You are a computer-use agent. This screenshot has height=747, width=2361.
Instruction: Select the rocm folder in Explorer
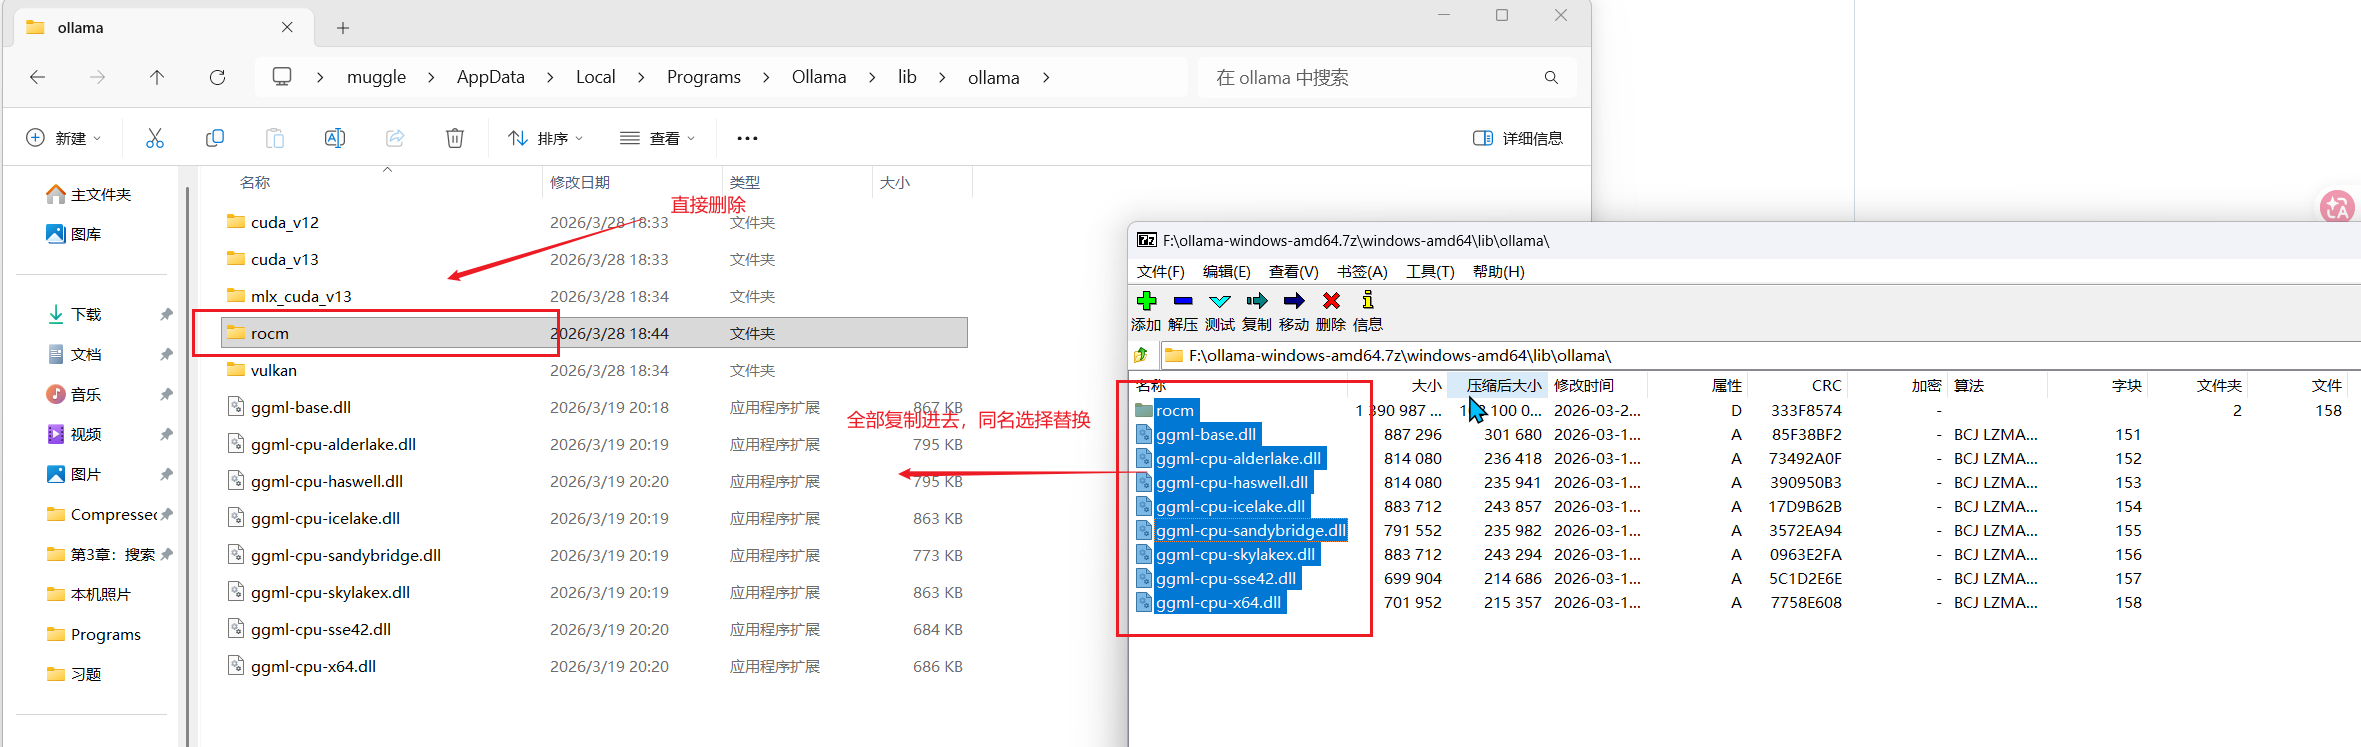point(594,333)
